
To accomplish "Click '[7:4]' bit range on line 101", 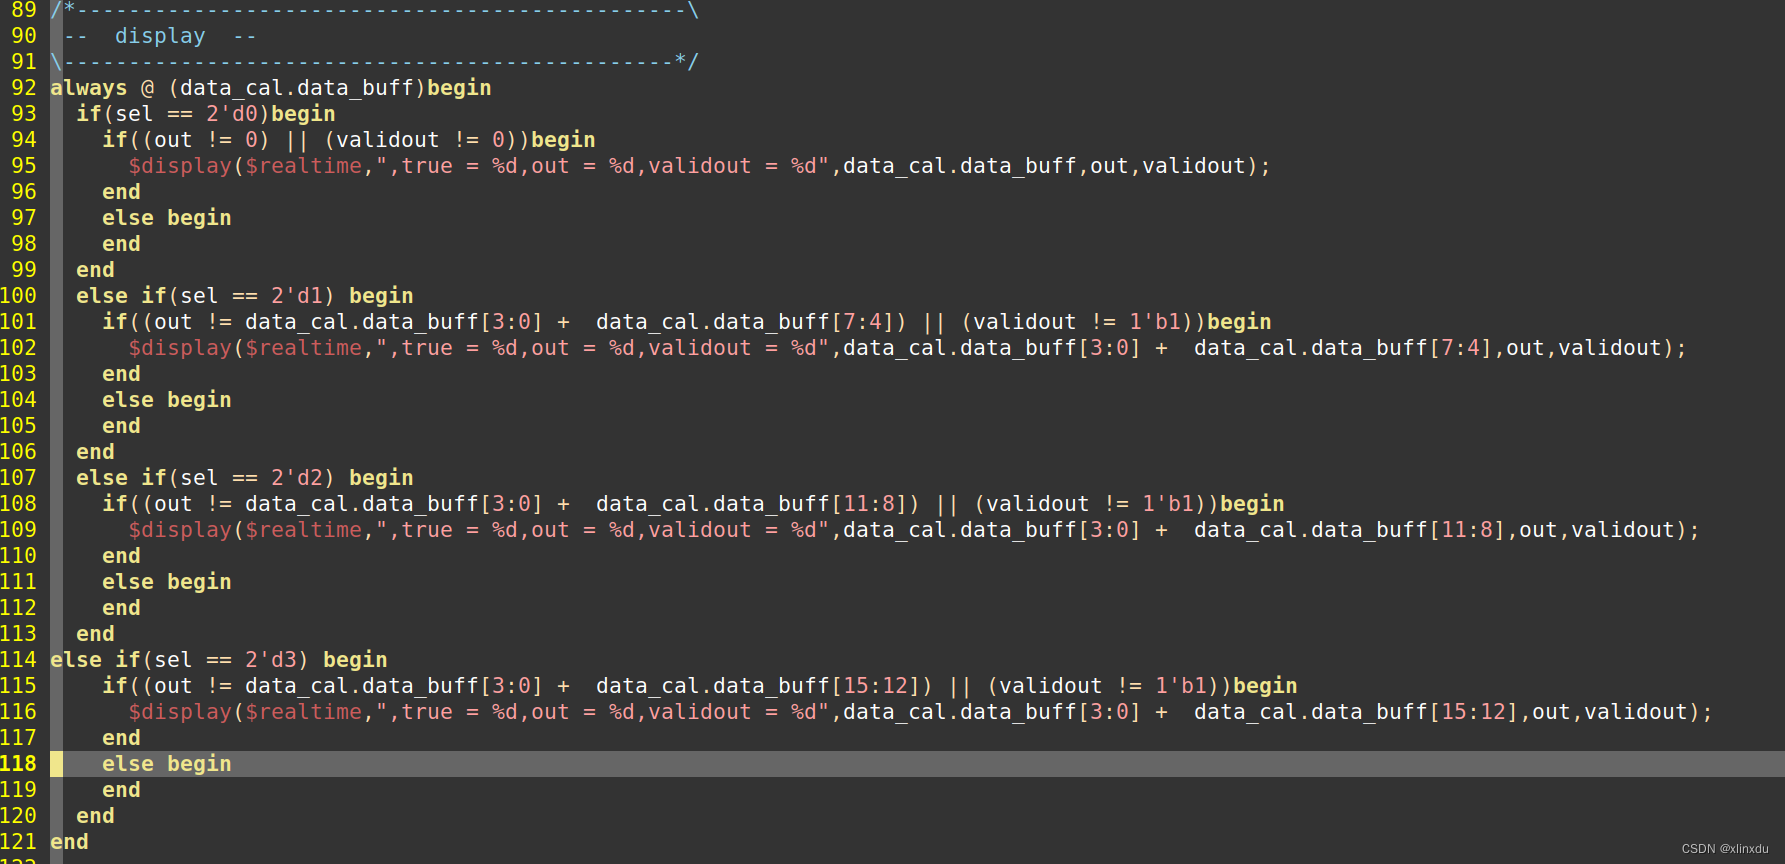I will [863, 322].
